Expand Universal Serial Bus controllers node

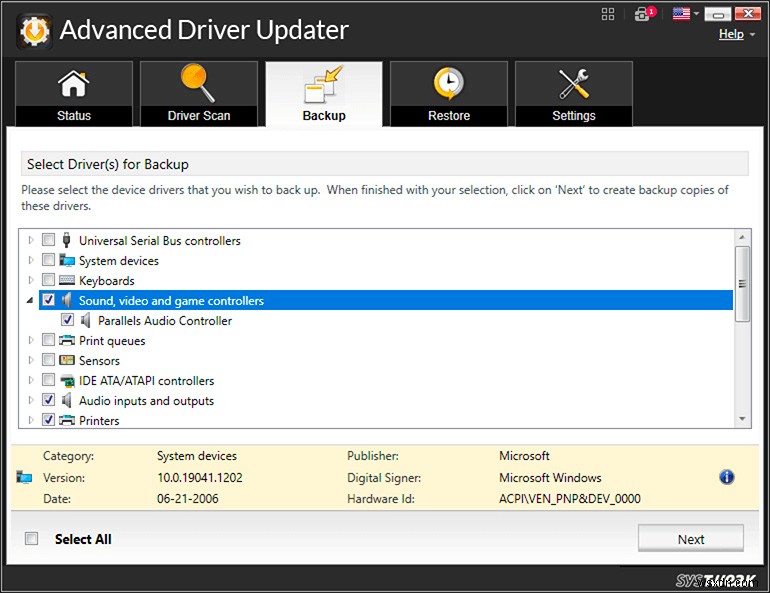pyautogui.click(x=31, y=240)
